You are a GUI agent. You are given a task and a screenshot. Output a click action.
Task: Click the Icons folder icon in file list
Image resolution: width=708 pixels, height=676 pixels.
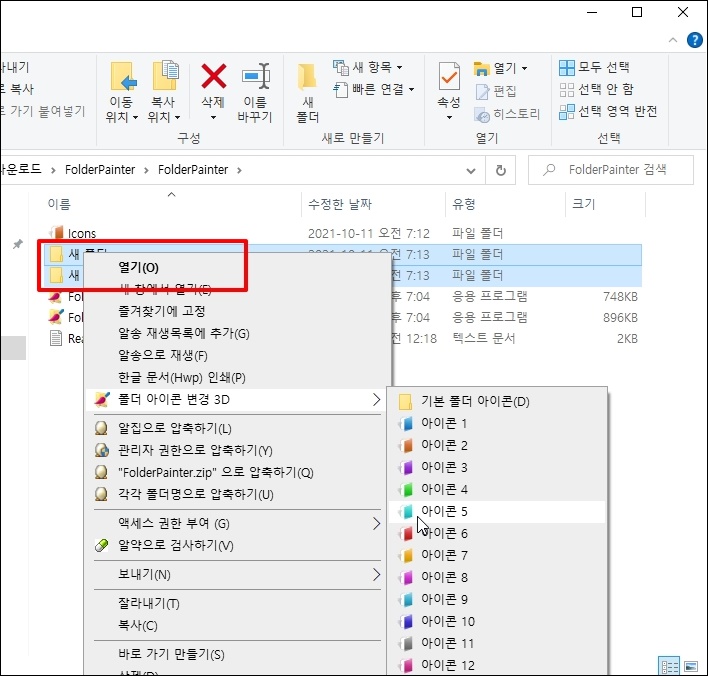point(56,233)
